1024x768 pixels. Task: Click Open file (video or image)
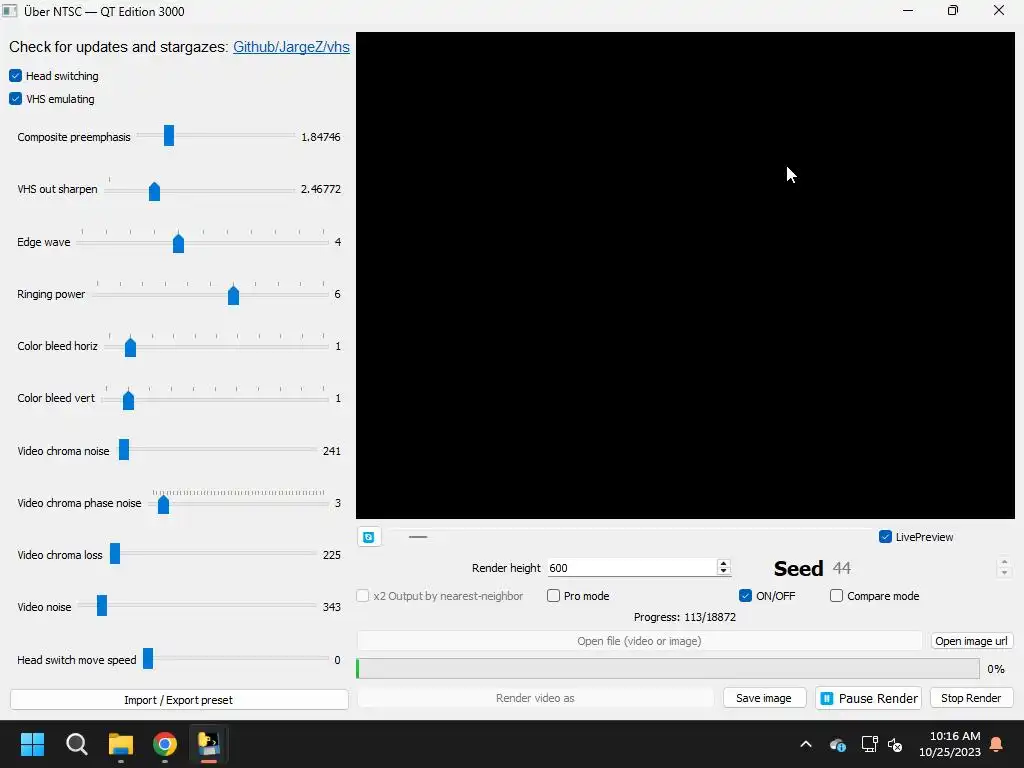pos(639,641)
